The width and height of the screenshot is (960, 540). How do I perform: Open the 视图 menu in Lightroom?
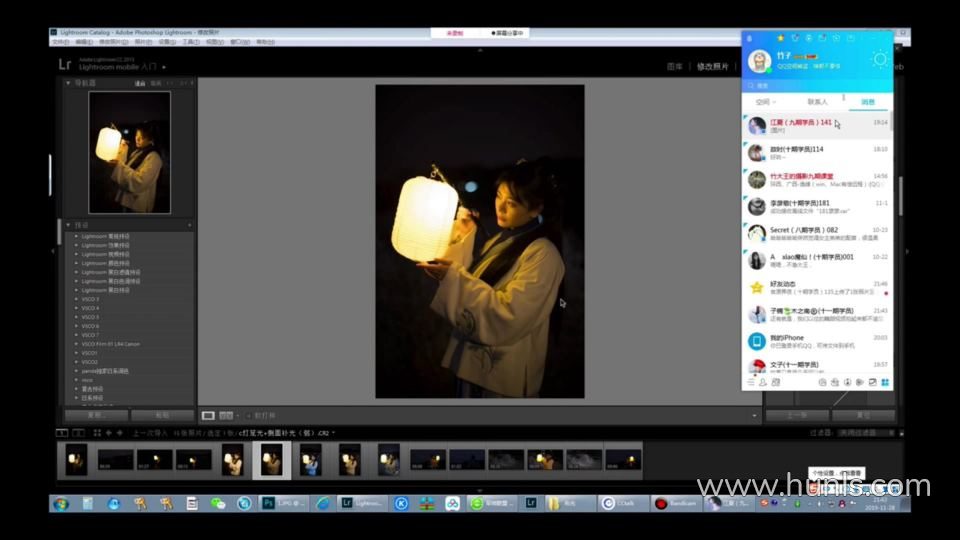(x=215, y=42)
